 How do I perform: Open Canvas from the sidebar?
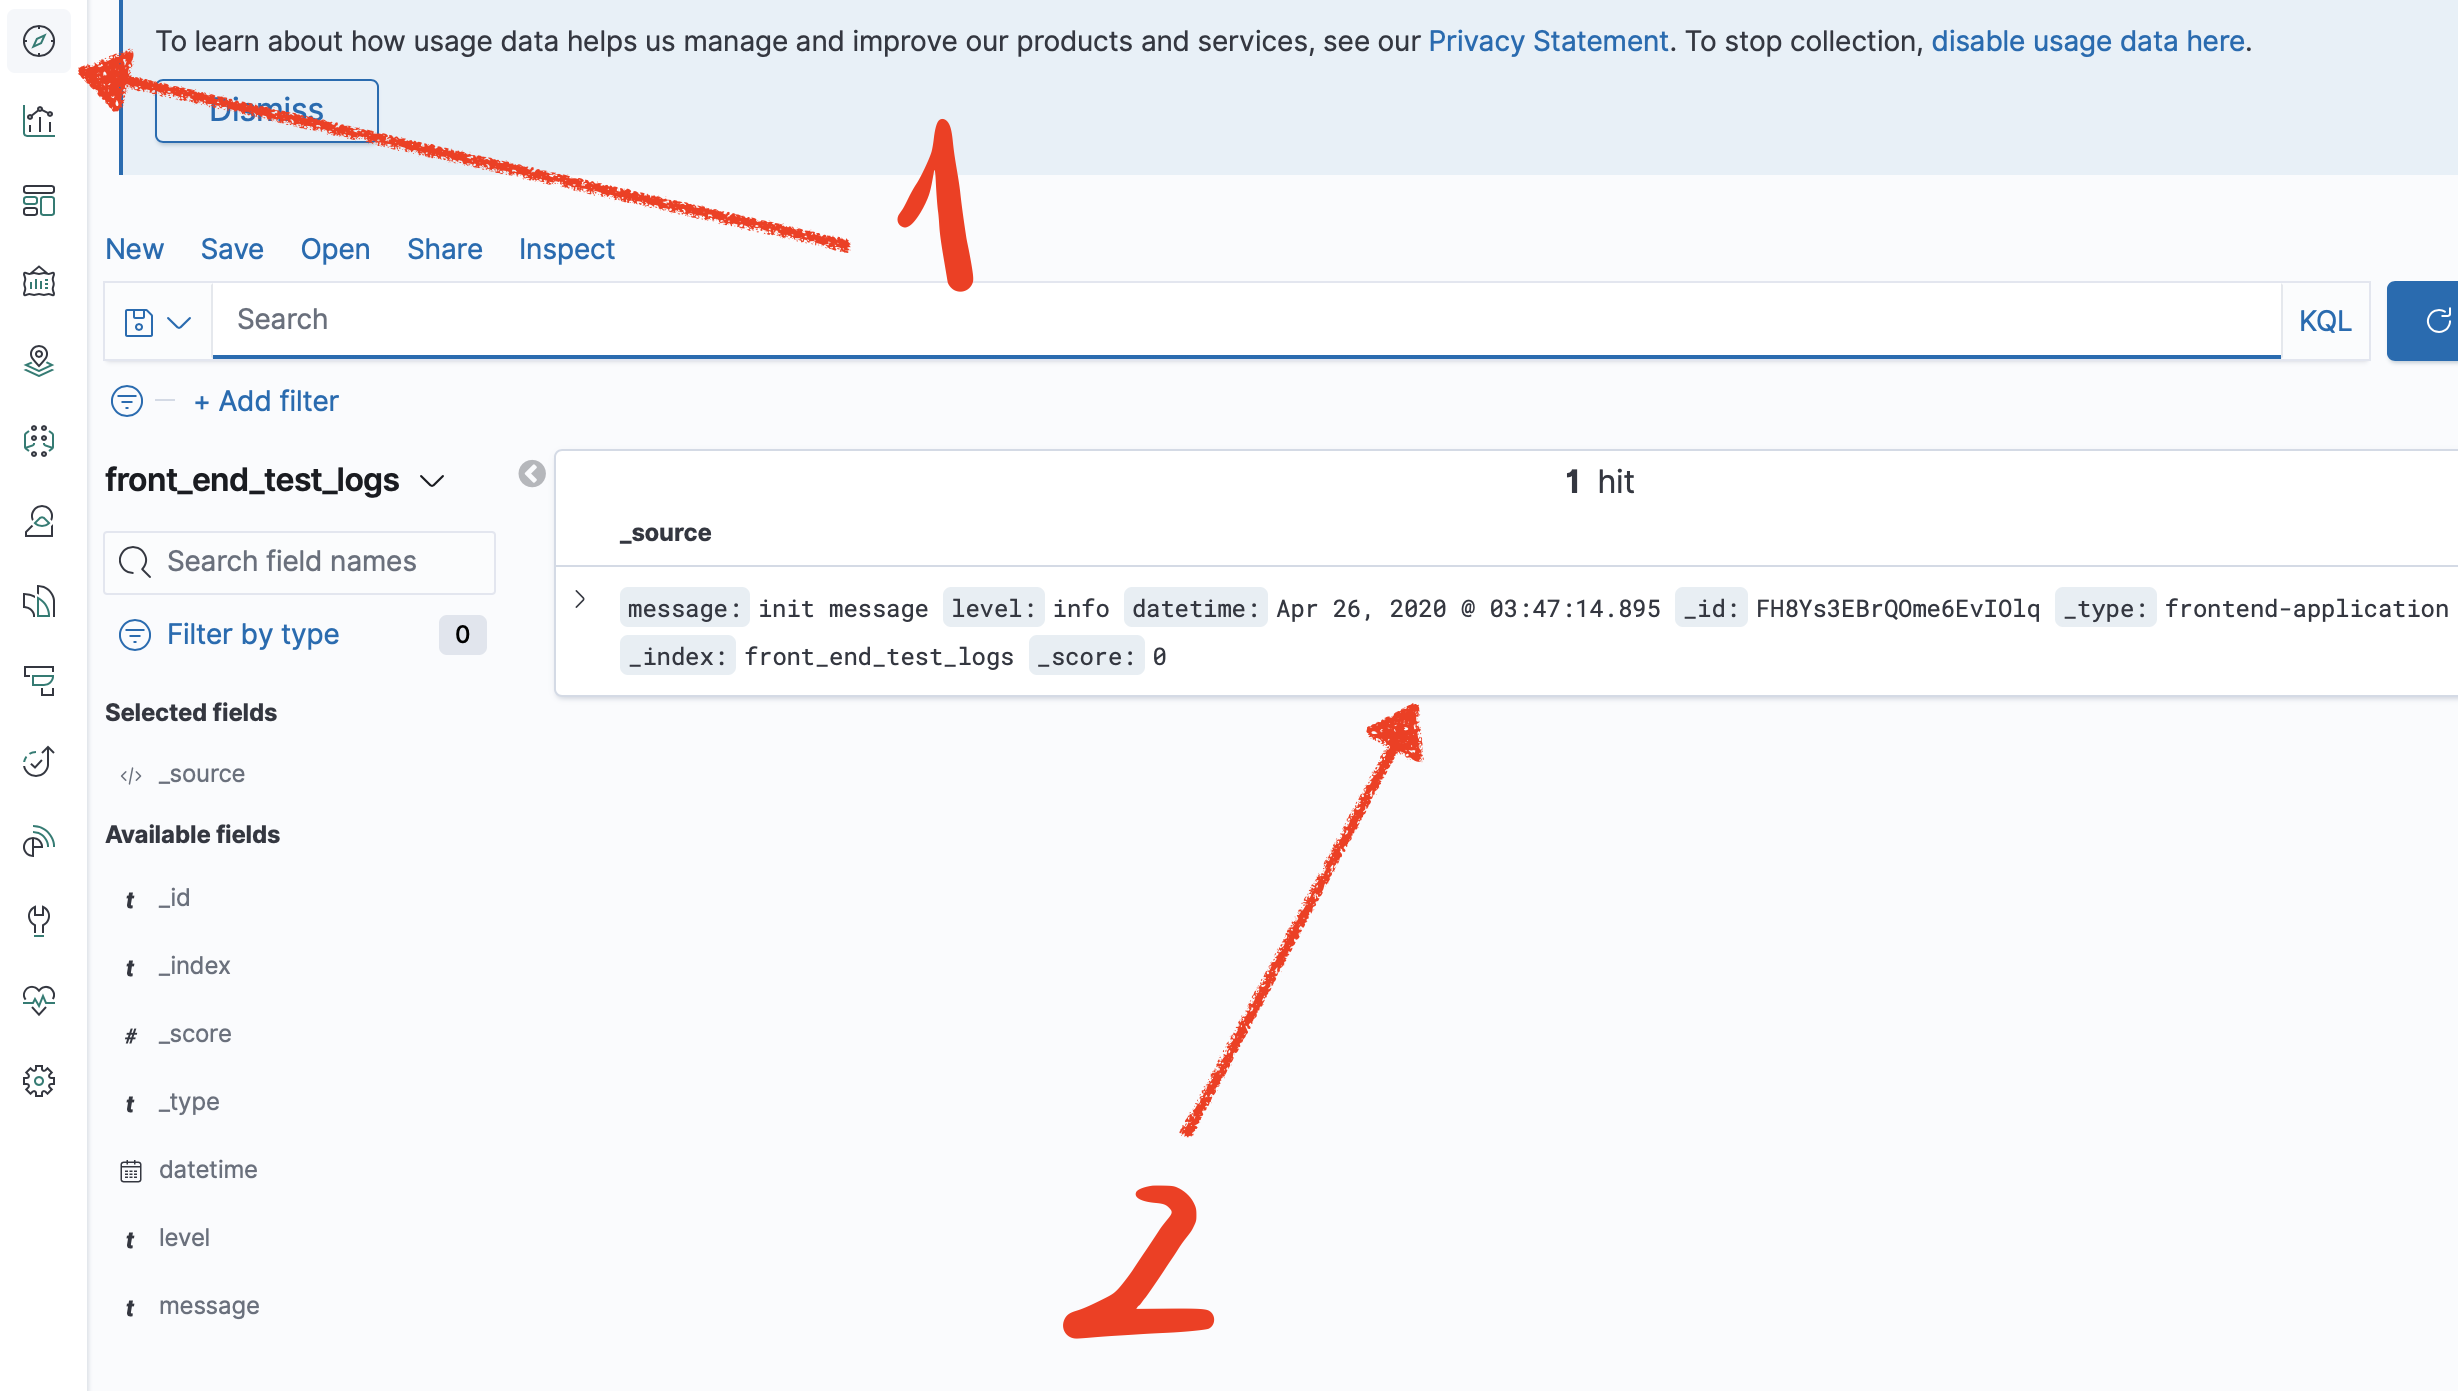pos(39,282)
